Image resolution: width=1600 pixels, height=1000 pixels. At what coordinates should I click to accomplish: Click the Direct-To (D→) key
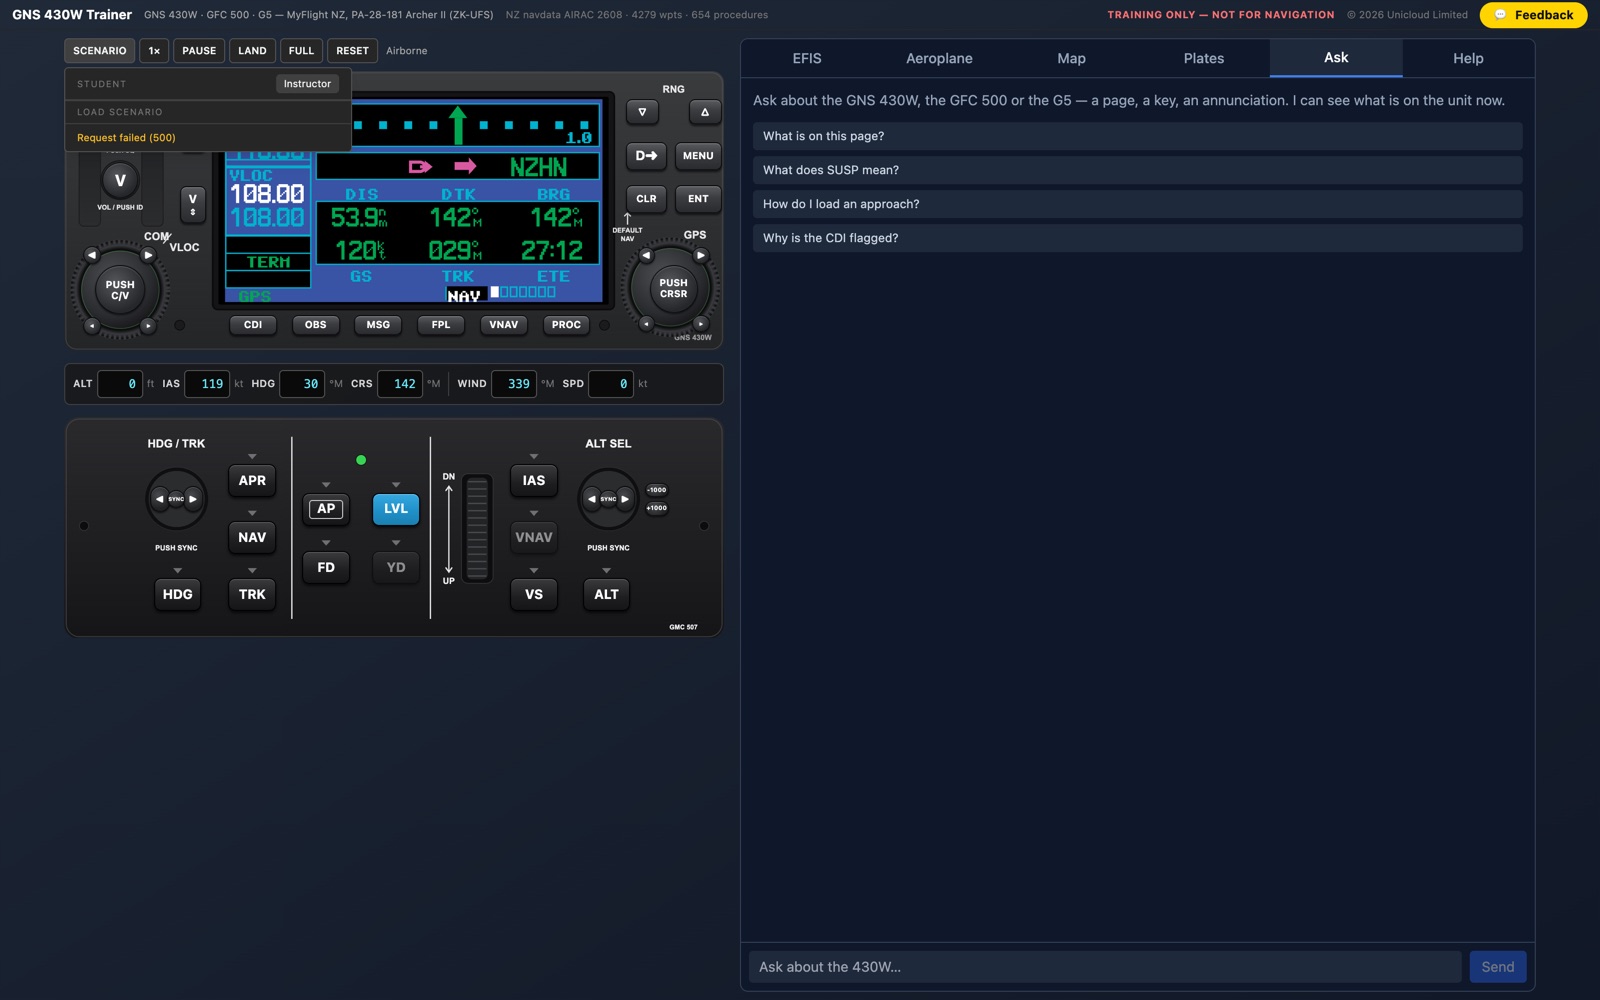coord(646,156)
